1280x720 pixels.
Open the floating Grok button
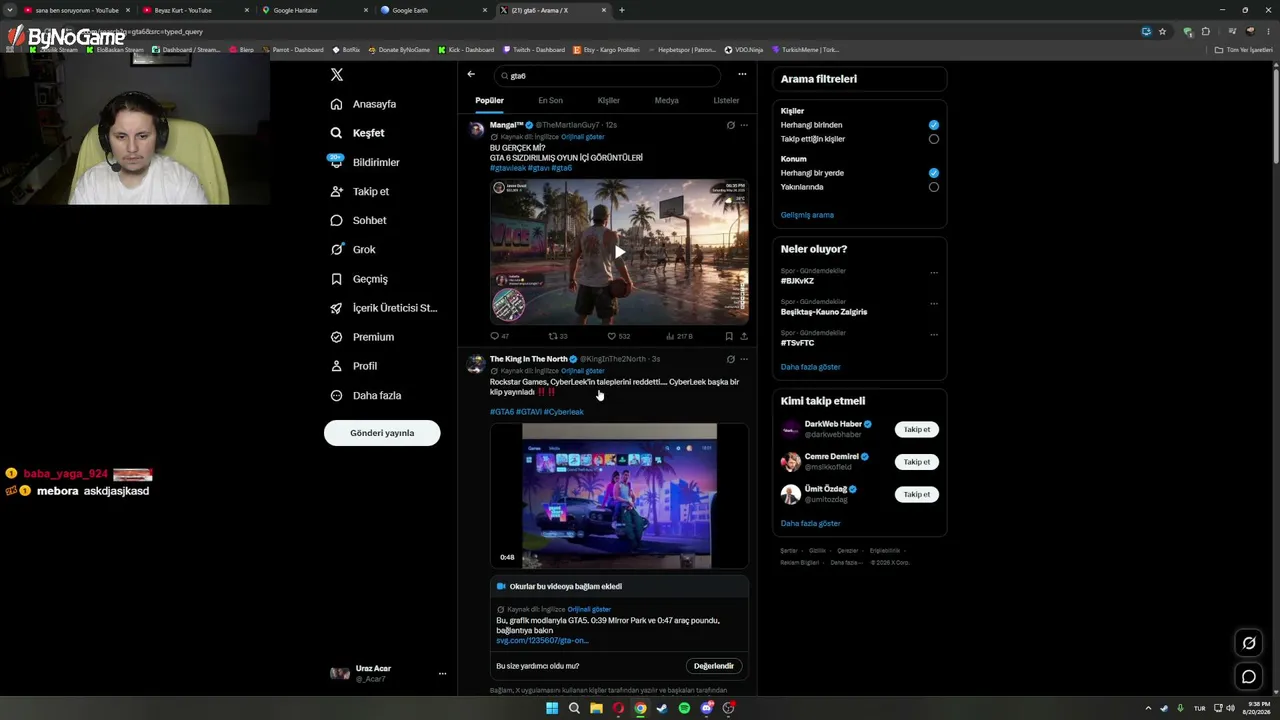click(1249, 643)
